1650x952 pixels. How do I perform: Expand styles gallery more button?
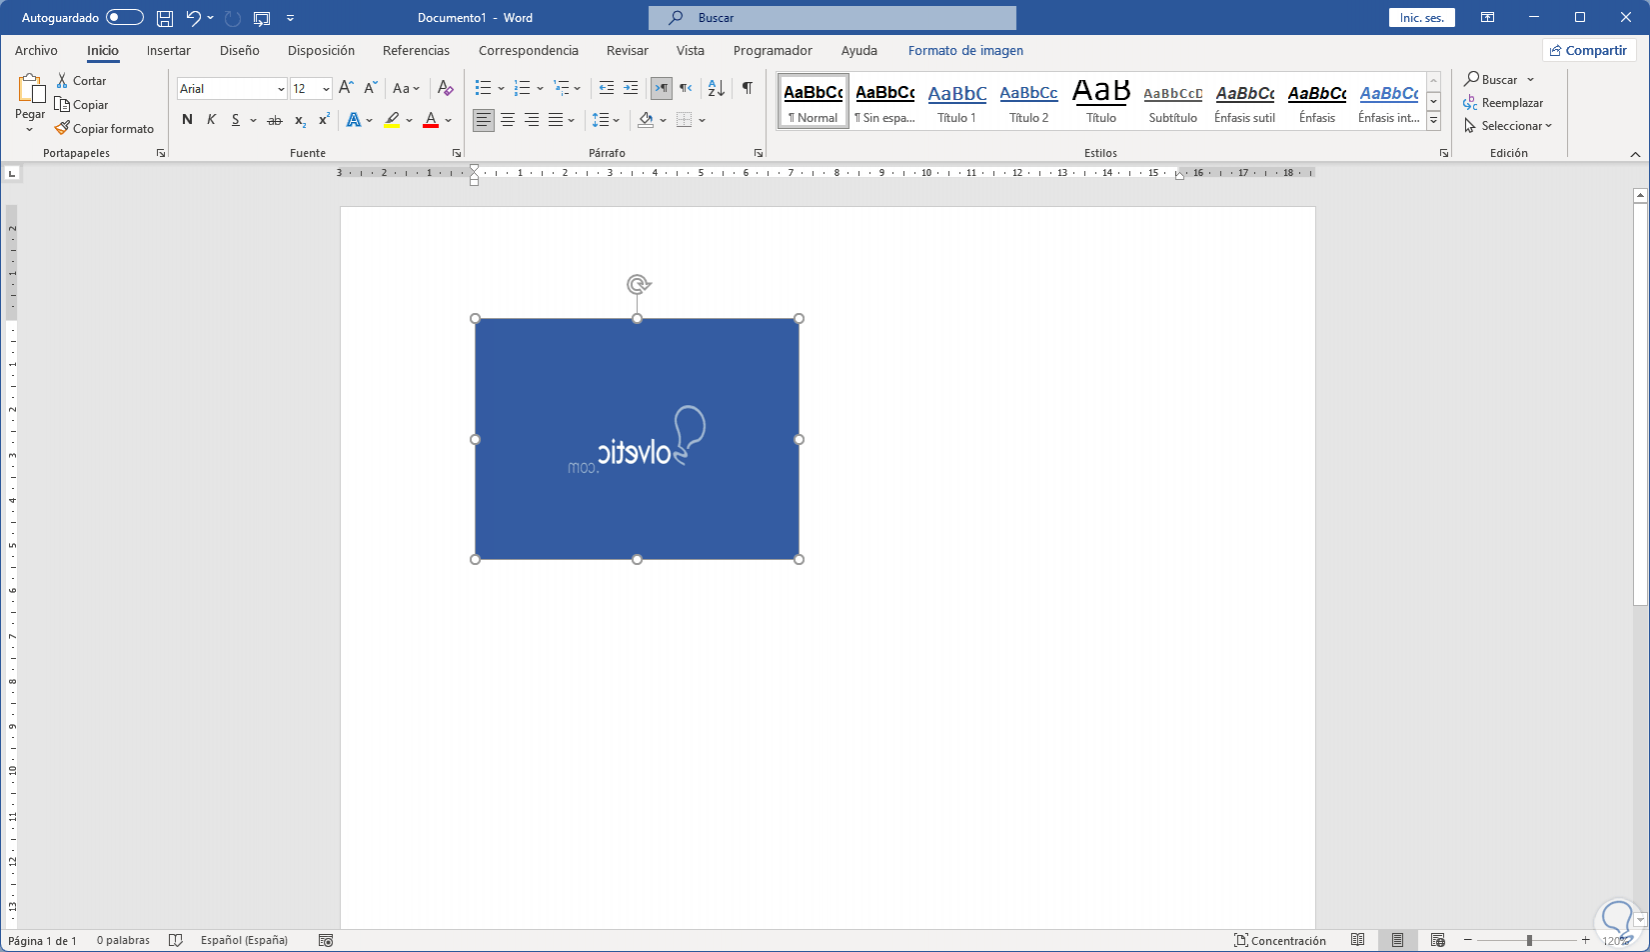pos(1434,121)
